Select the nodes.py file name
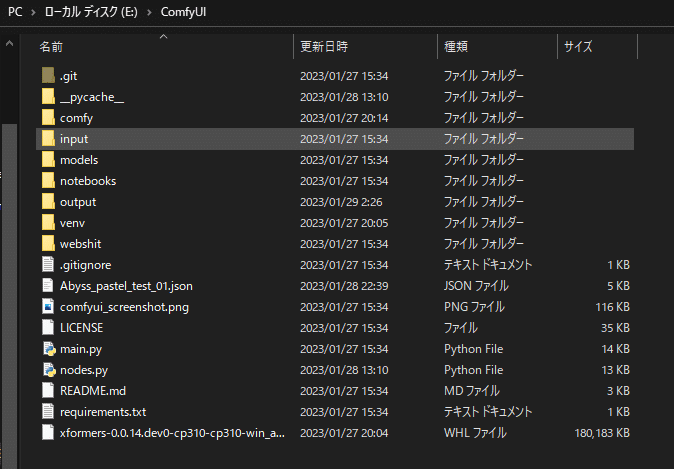This screenshot has width=674, height=469. point(84,370)
